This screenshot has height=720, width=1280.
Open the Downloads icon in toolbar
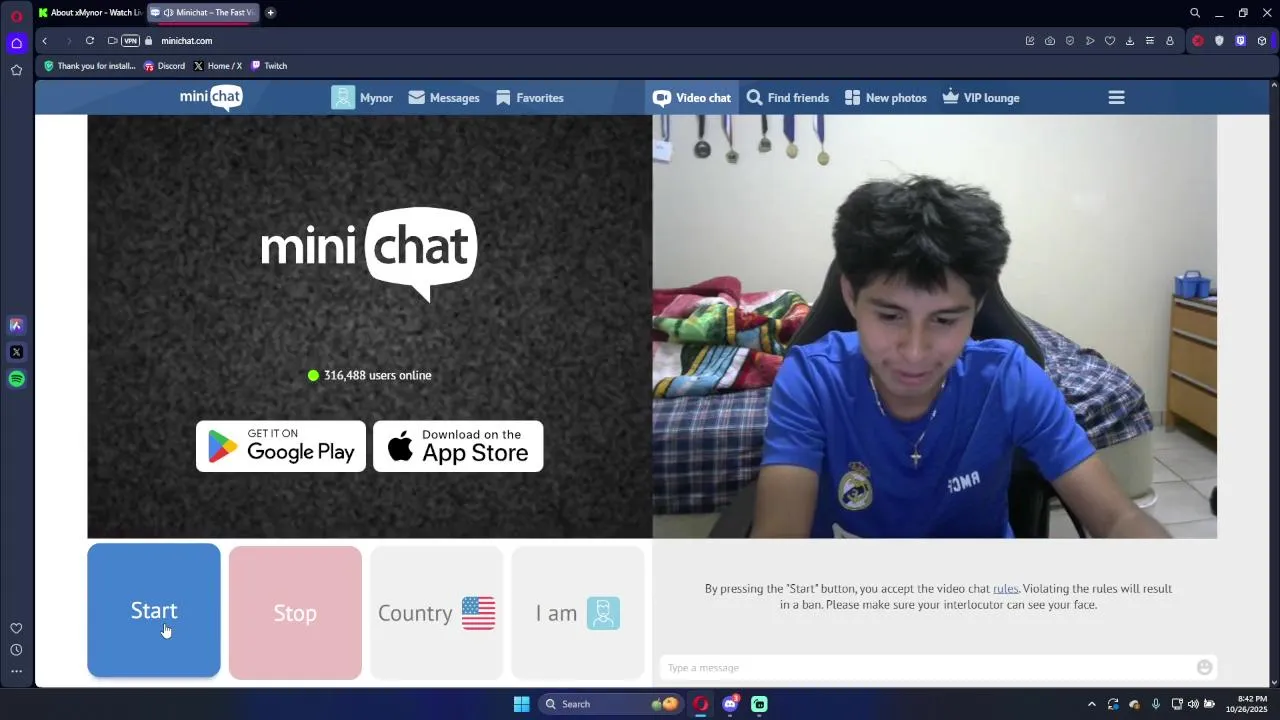pos(1130,41)
